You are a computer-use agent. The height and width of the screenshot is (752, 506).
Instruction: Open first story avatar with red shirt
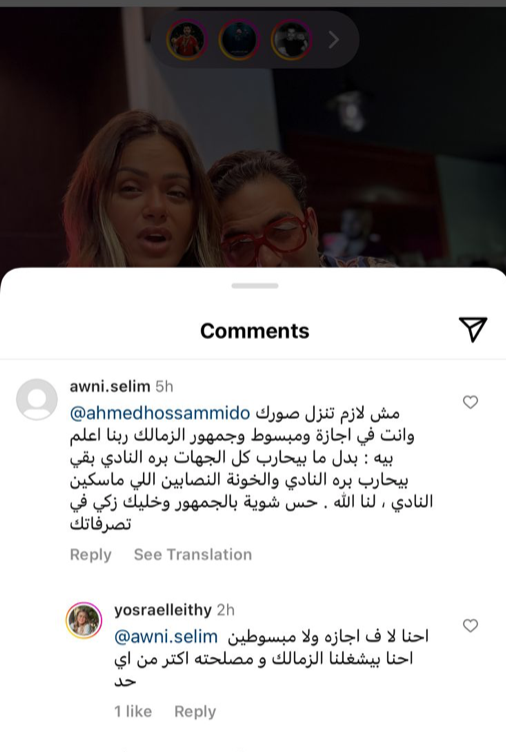(x=187, y=39)
